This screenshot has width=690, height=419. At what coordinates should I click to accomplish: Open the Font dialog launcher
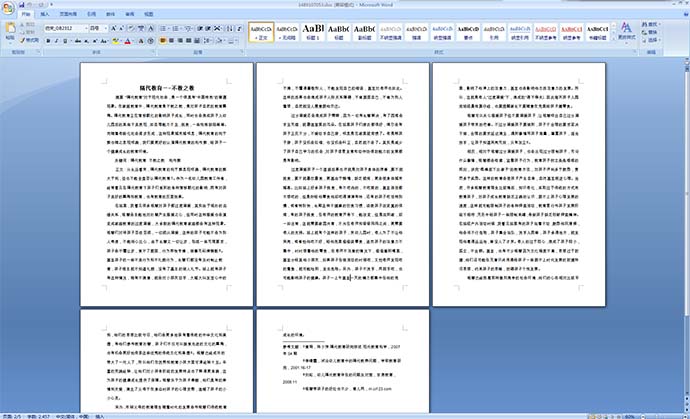(154, 51)
